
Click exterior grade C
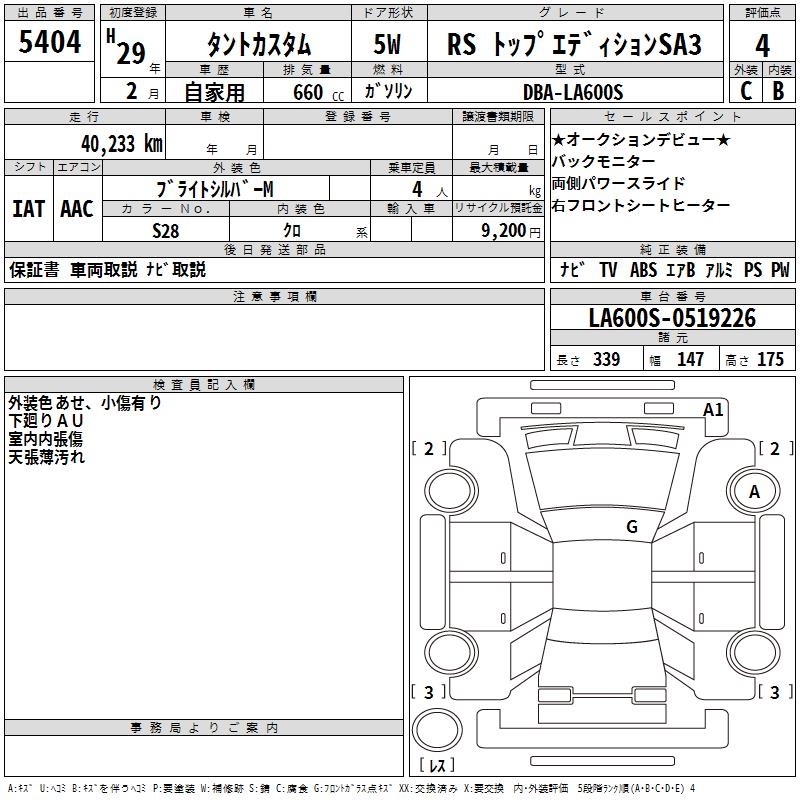[746, 91]
